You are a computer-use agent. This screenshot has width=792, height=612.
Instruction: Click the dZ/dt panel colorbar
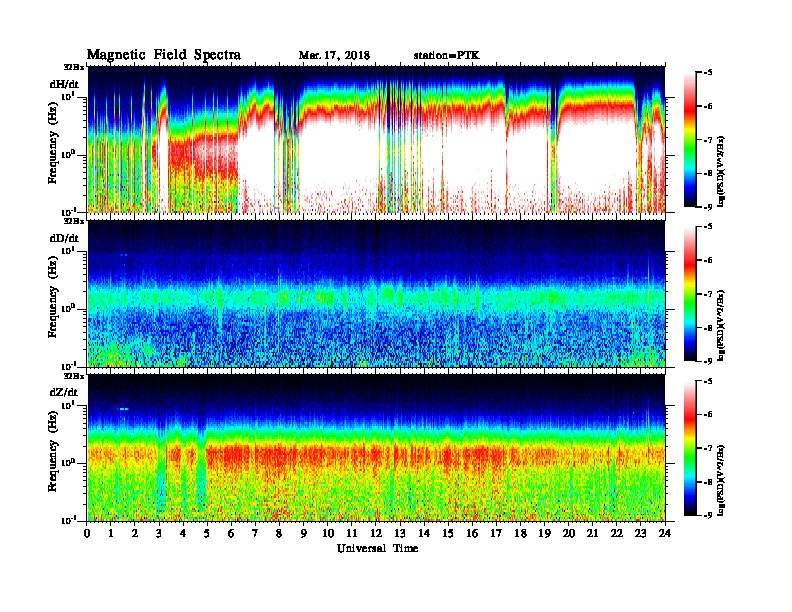(689, 448)
